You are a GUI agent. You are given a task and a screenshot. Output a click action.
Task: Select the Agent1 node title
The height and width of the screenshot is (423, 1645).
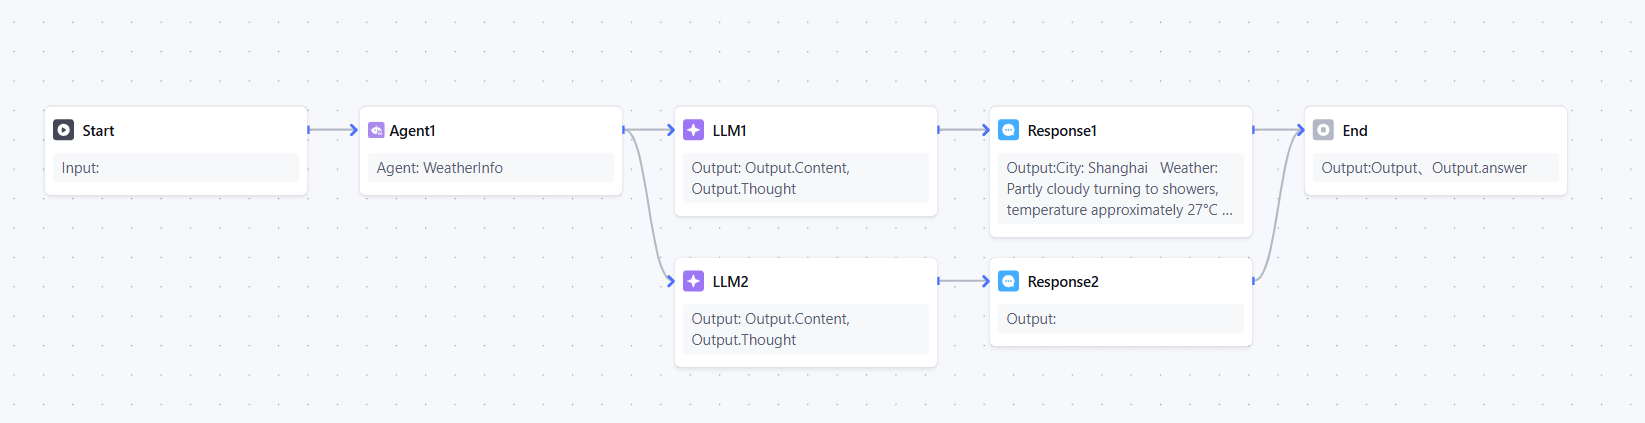pyautogui.click(x=412, y=131)
